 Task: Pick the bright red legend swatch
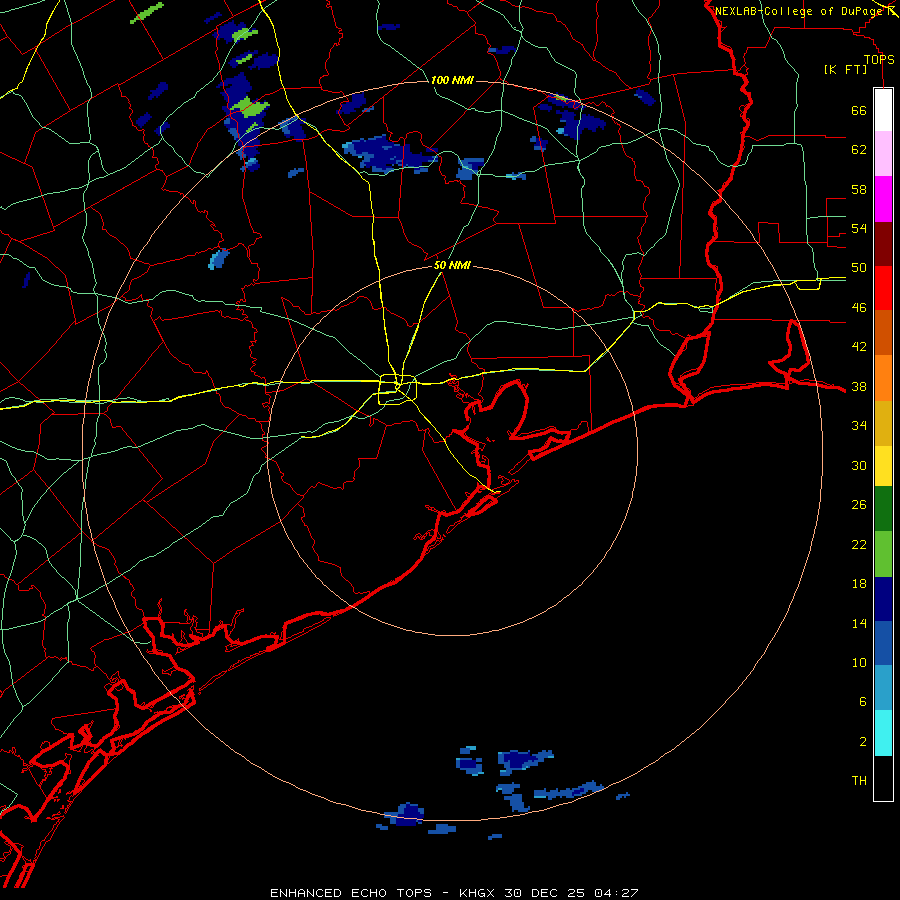click(883, 288)
